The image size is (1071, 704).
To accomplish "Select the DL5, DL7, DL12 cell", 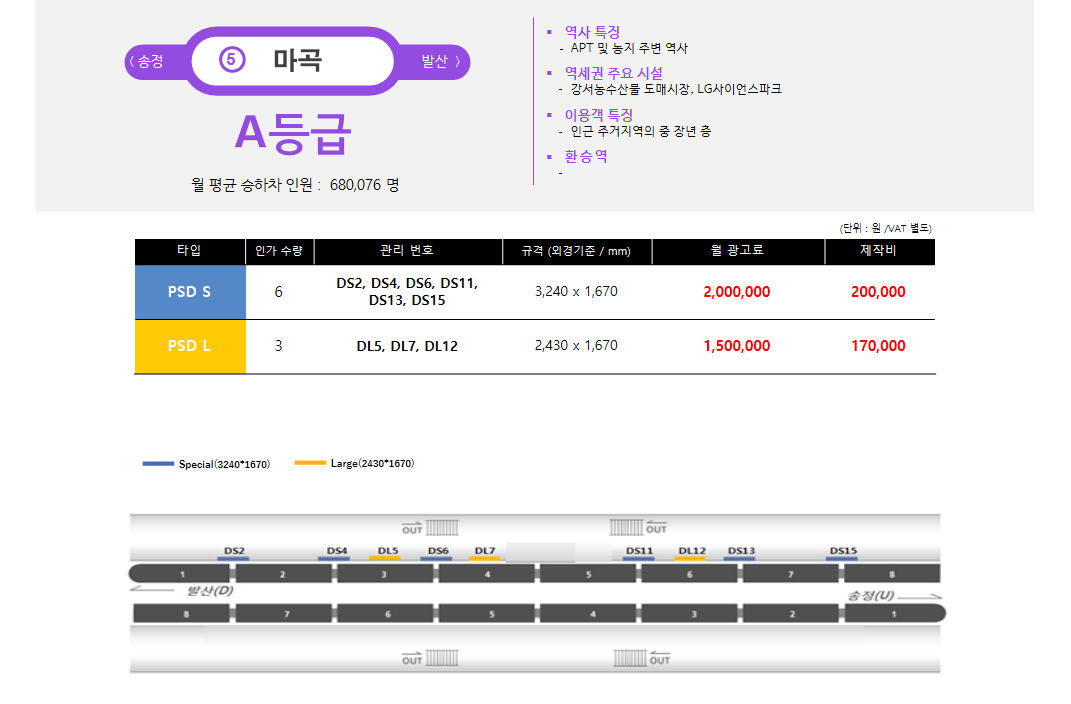I will coord(407,346).
